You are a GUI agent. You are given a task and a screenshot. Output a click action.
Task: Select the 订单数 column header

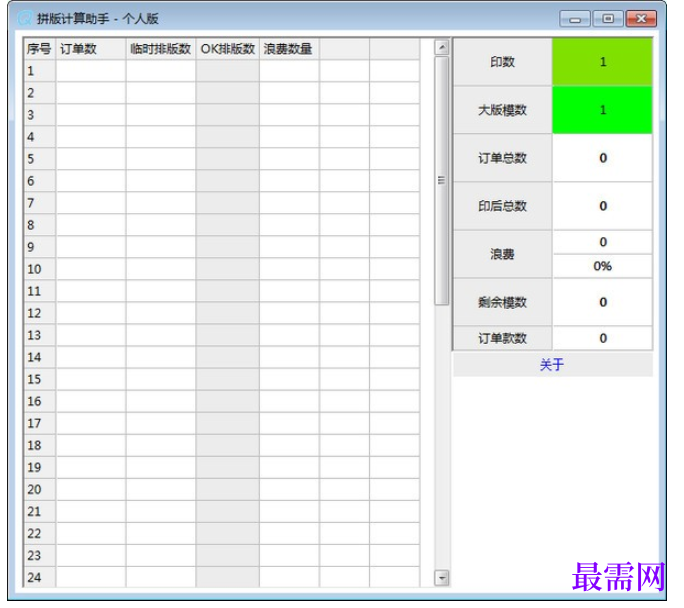92,49
